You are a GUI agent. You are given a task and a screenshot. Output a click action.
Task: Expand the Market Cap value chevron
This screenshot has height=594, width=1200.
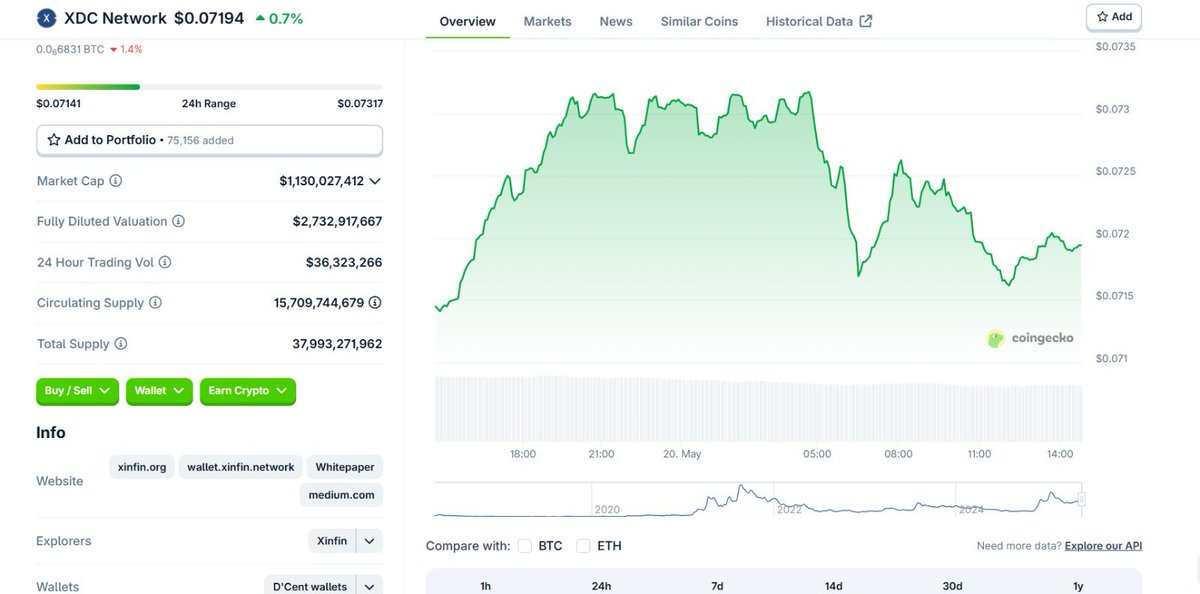(375, 181)
